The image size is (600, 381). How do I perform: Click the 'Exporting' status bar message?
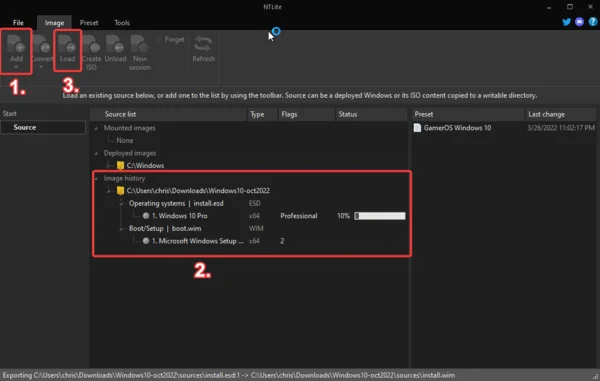[x=229, y=375]
